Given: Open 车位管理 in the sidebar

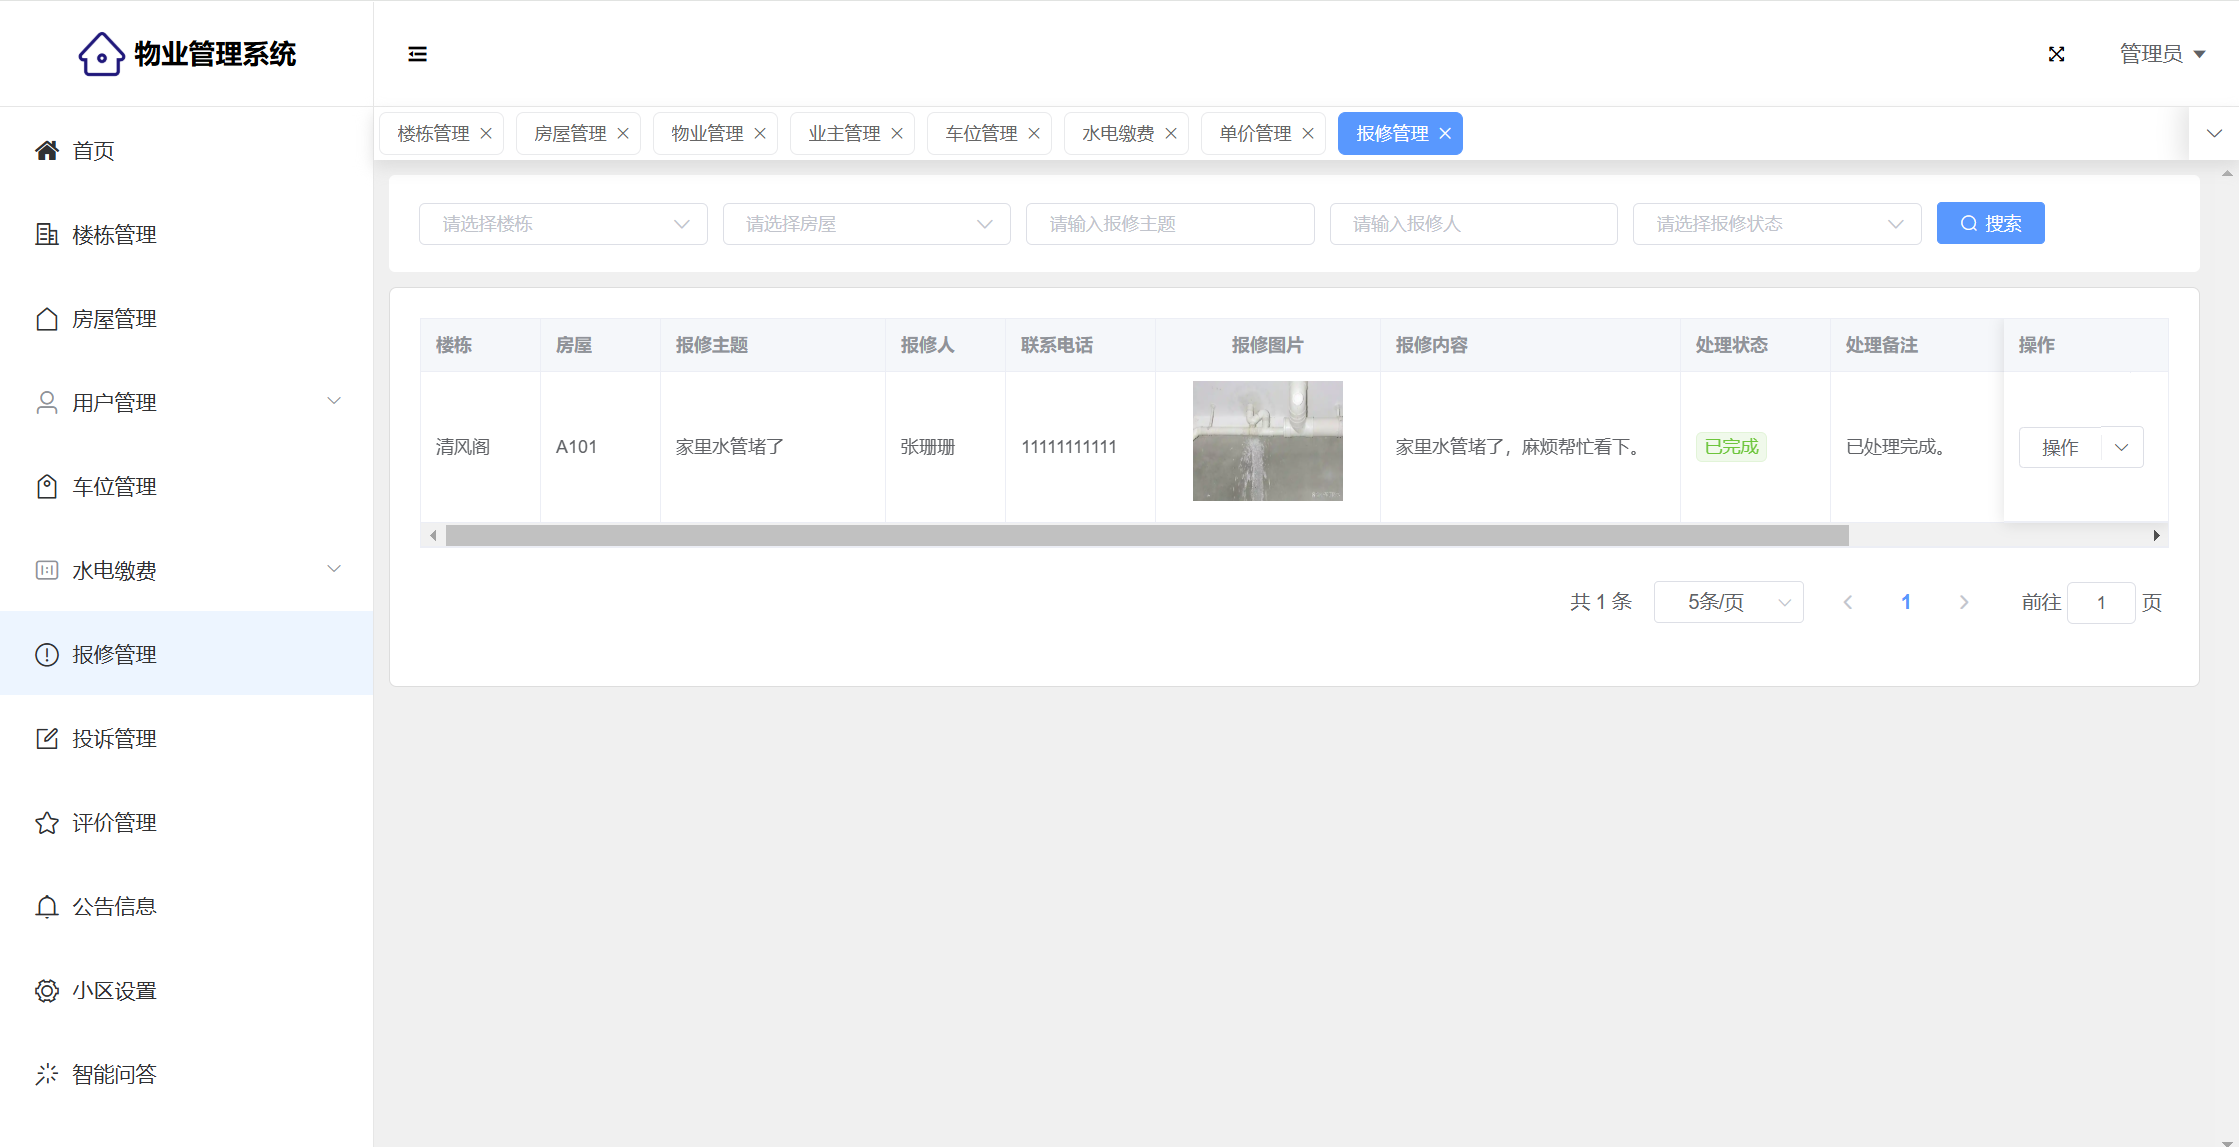Looking at the screenshot, I should tap(114, 487).
